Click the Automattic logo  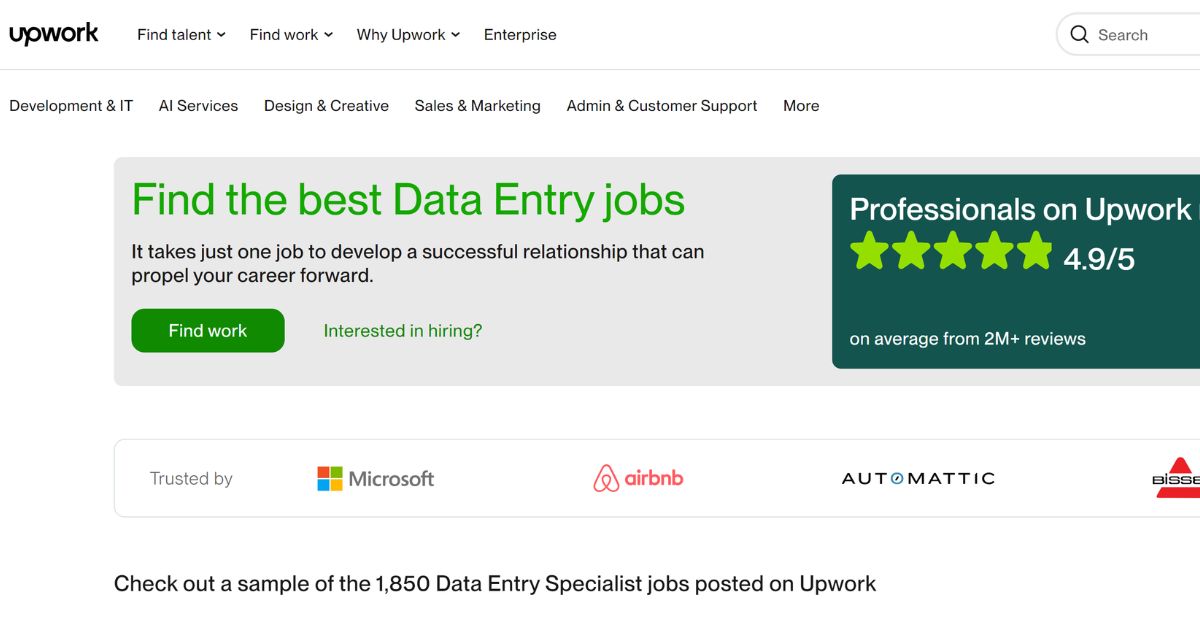click(917, 478)
